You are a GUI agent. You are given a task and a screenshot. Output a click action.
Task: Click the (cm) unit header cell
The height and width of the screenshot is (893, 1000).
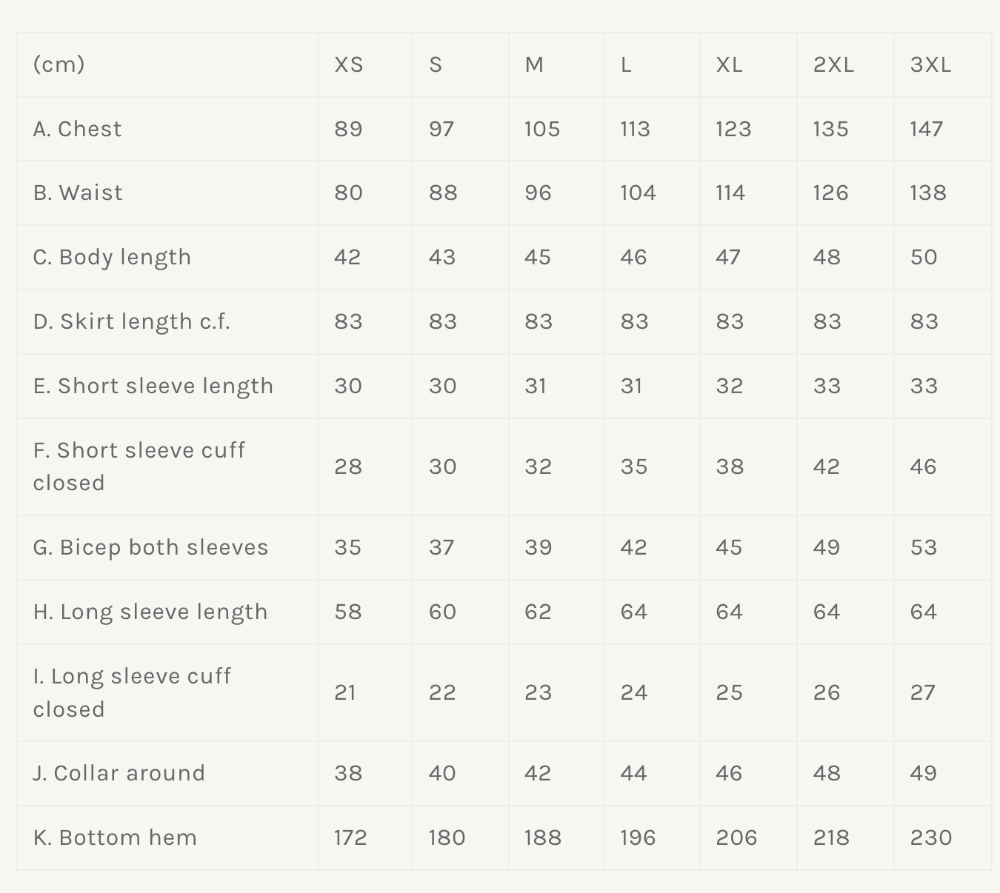(x=59, y=65)
